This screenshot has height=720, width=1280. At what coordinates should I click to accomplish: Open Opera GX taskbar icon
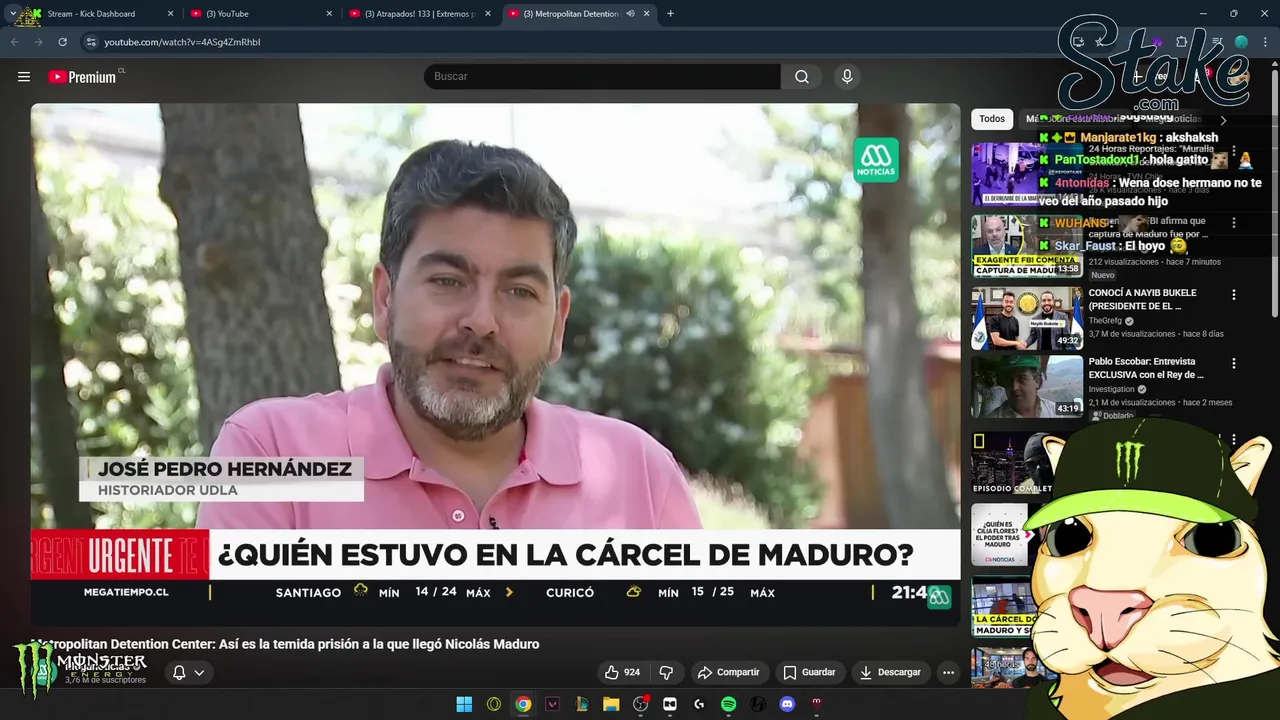pyautogui.click(x=494, y=704)
